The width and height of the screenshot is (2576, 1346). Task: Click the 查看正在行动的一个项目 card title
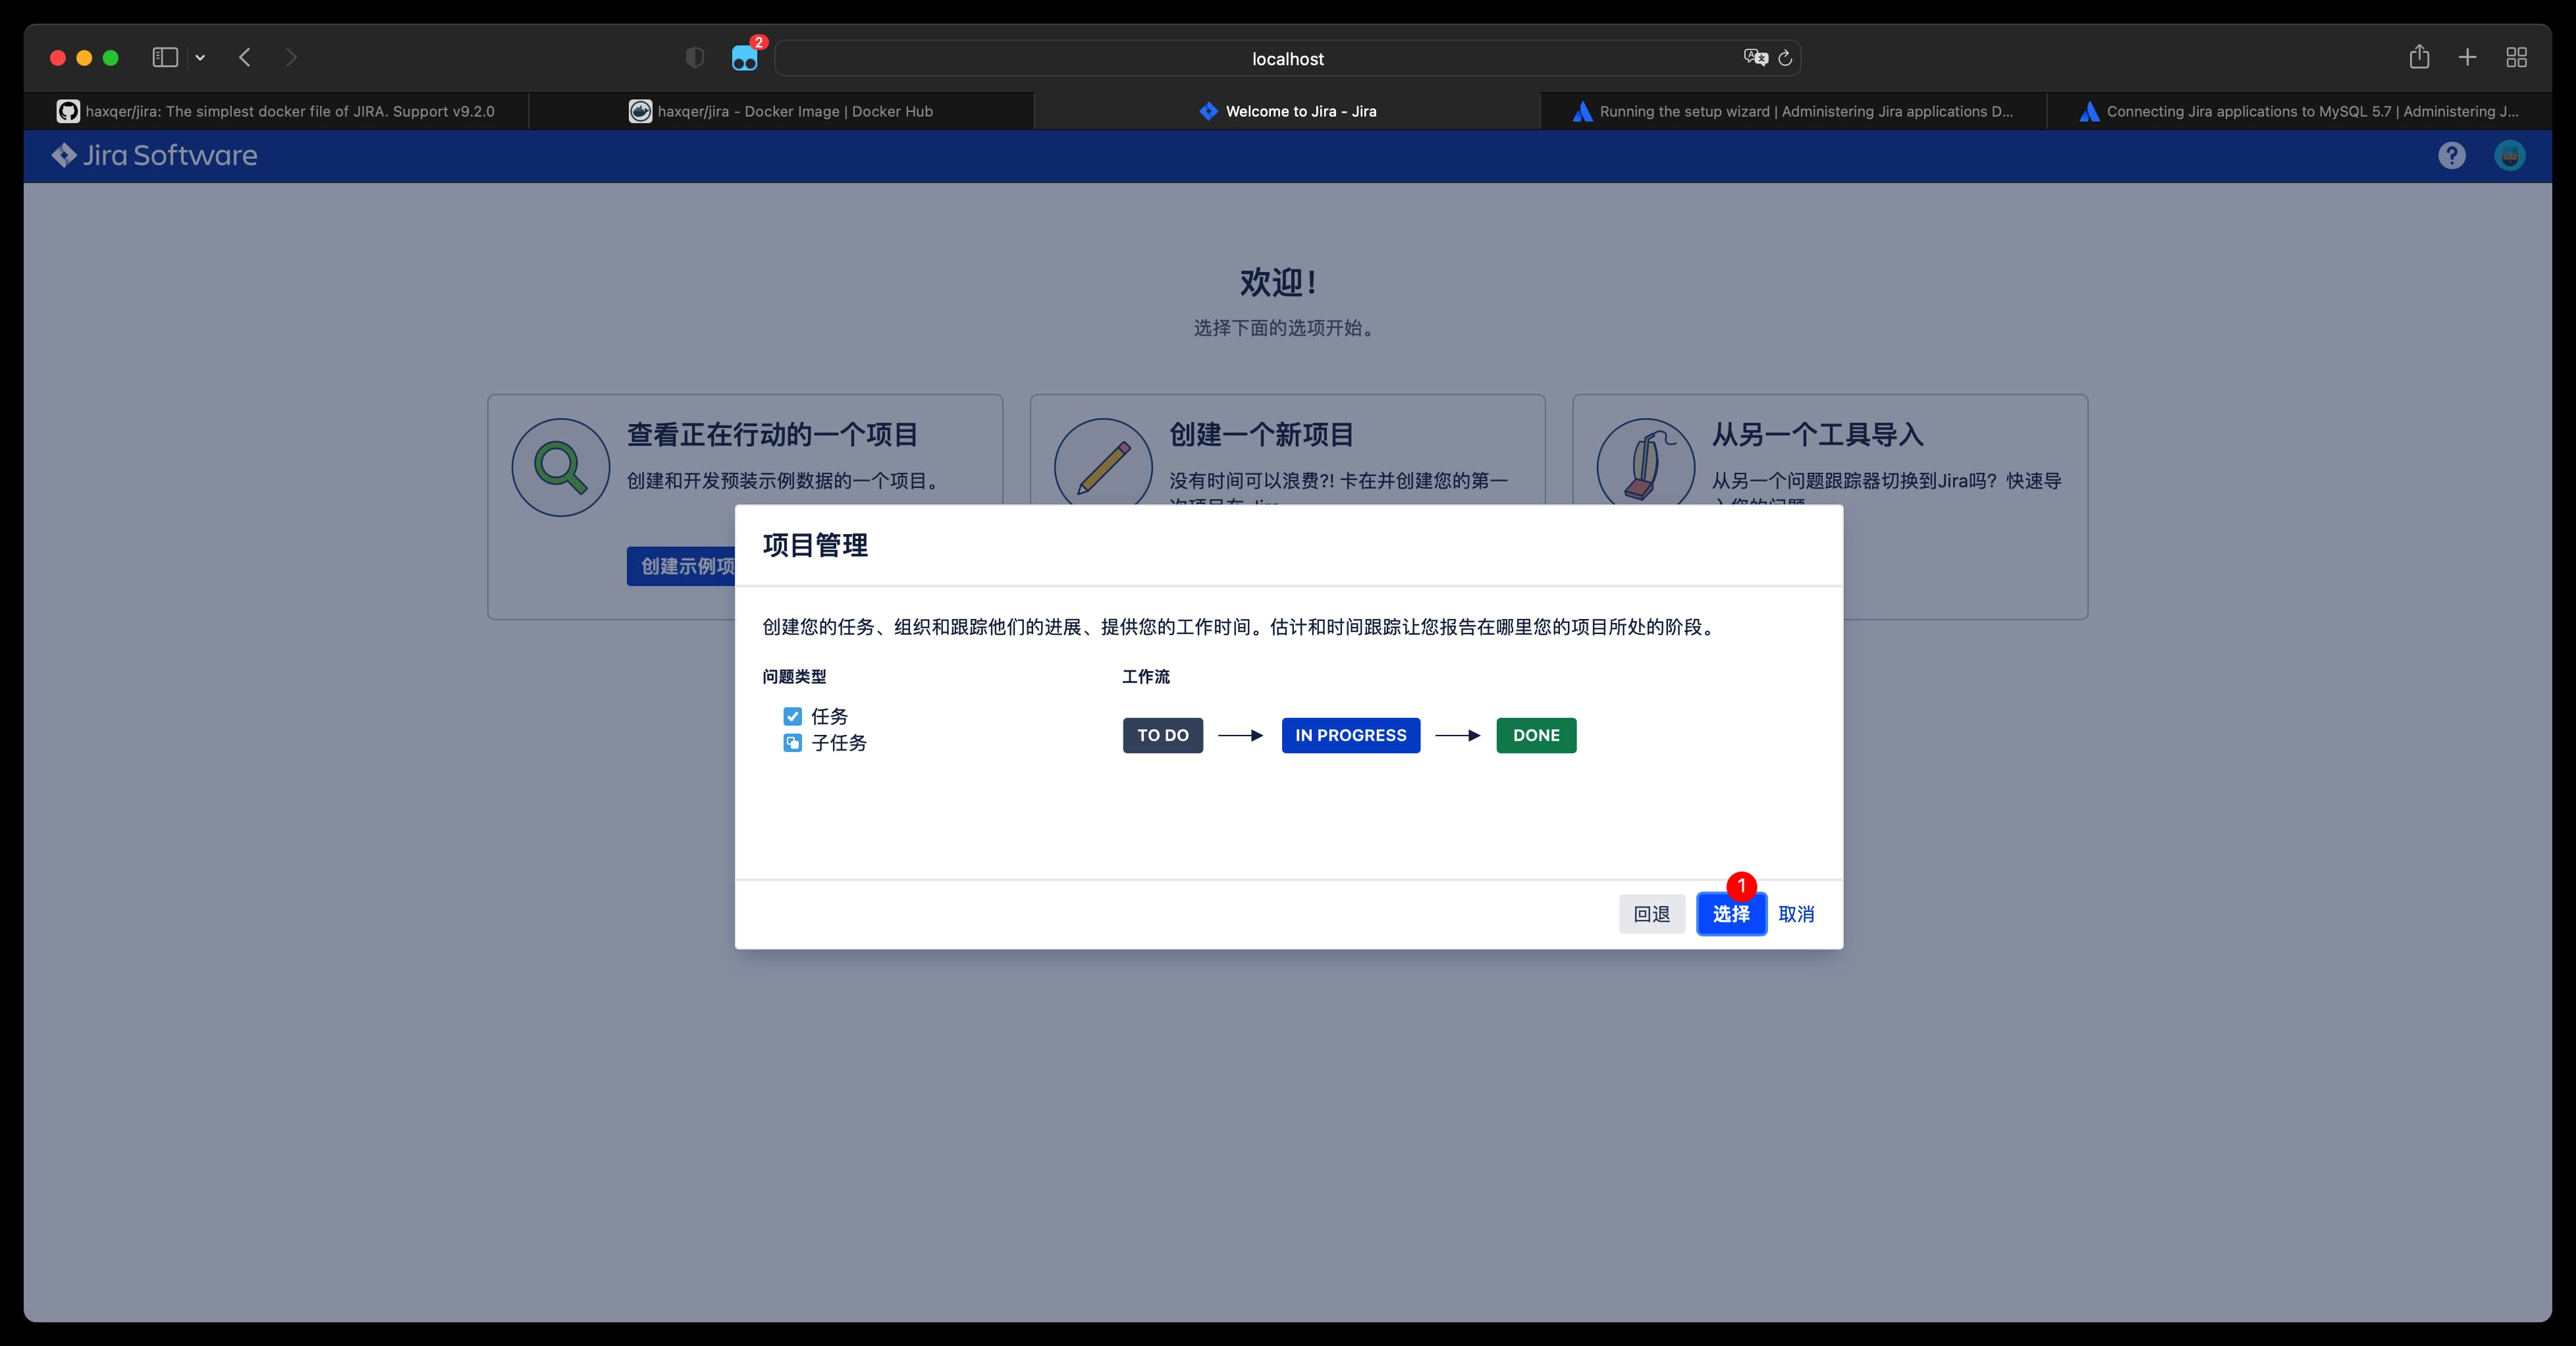(773, 435)
